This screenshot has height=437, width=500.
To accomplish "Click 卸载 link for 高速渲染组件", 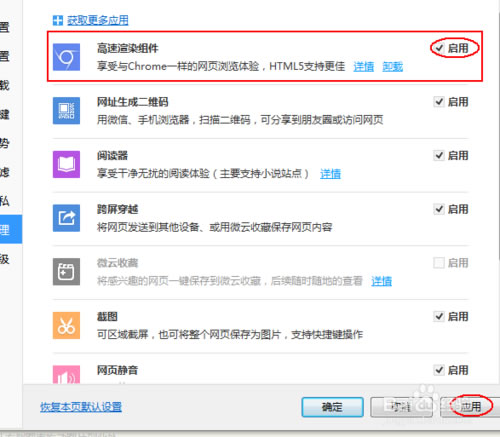I will pyautogui.click(x=393, y=67).
